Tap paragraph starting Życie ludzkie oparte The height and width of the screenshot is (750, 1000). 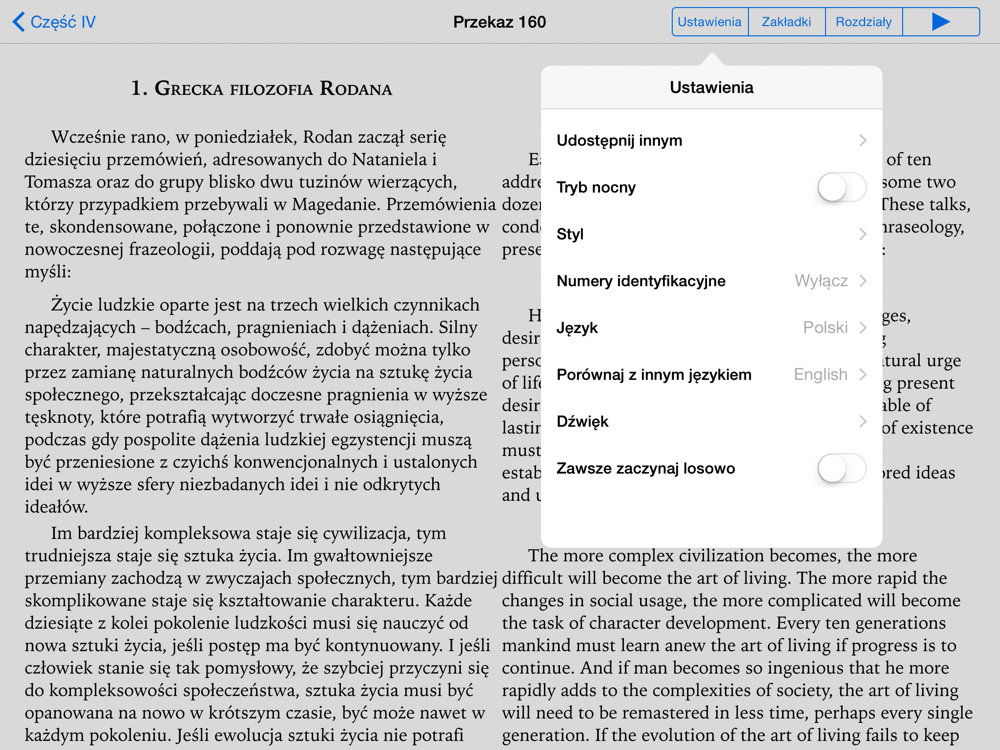coord(256,406)
